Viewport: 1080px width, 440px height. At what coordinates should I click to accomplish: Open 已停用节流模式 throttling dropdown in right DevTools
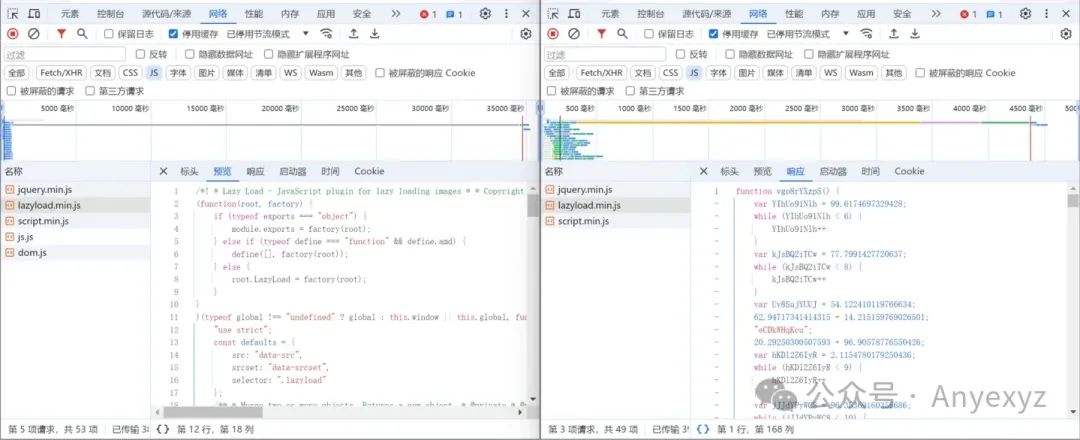(x=808, y=34)
